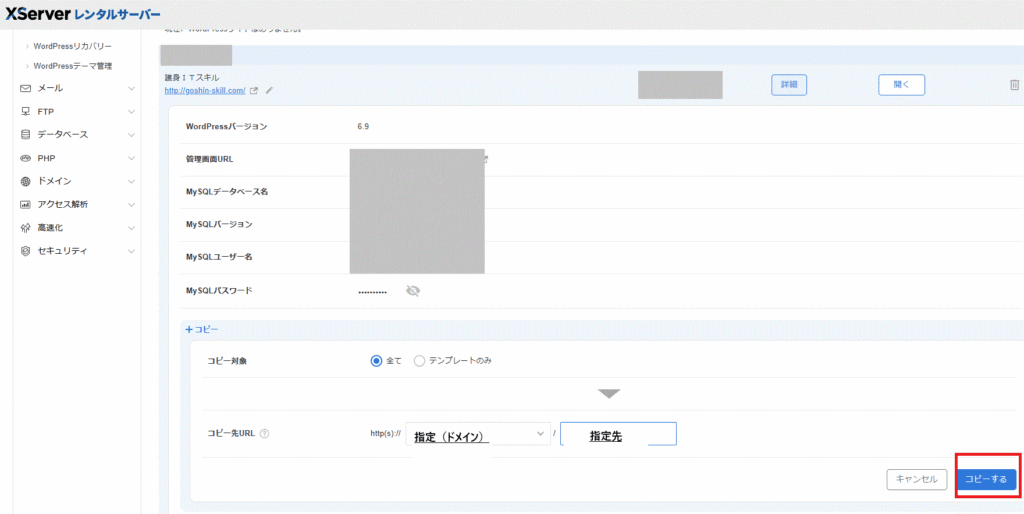The image size is (1024, 514).
Task: Expand the FTP menu chevron
Action: click(x=131, y=112)
